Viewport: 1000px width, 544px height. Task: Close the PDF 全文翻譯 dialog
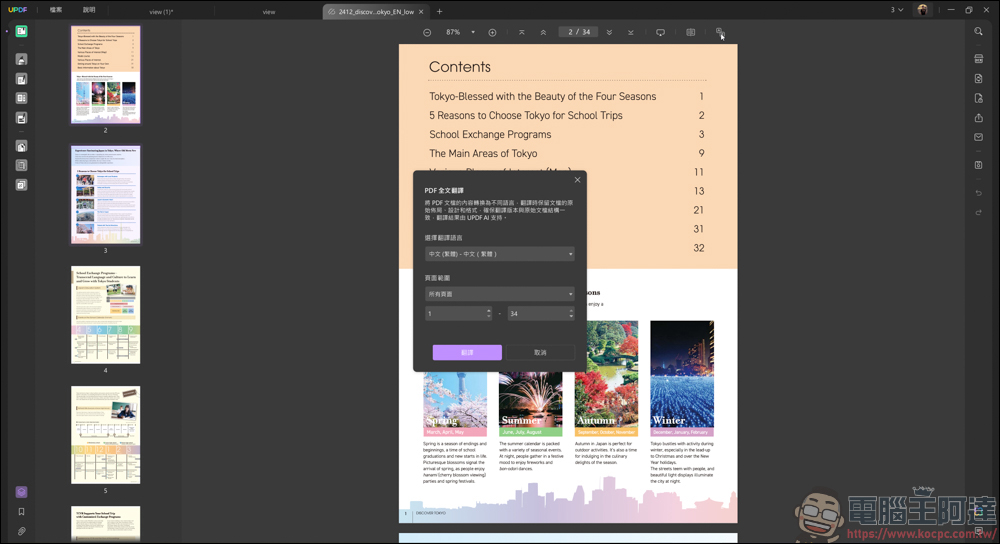point(577,180)
